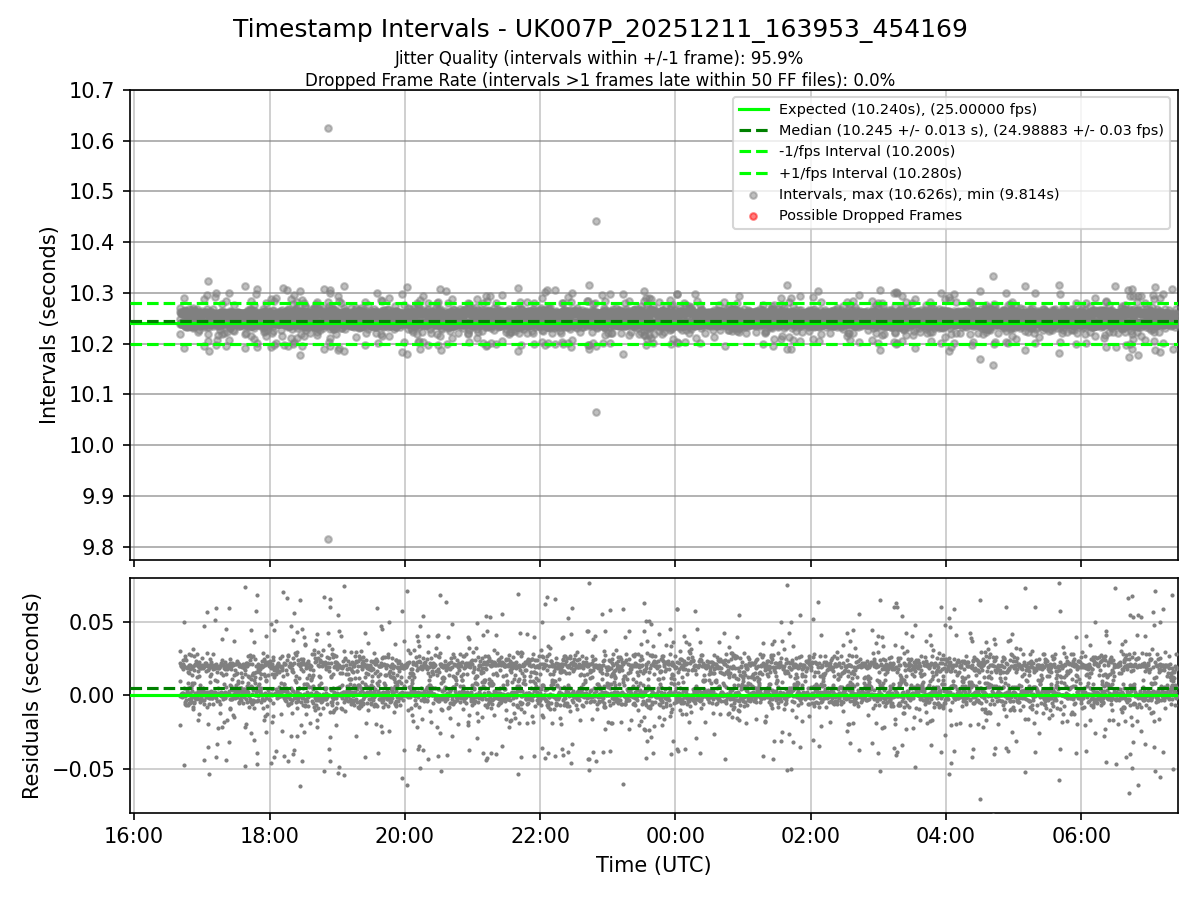The width and height of the screenshot is (1200, 900).
Task: Click the 'Intervals (seconds)' y-axis label
Action: (x=49, y=325)
